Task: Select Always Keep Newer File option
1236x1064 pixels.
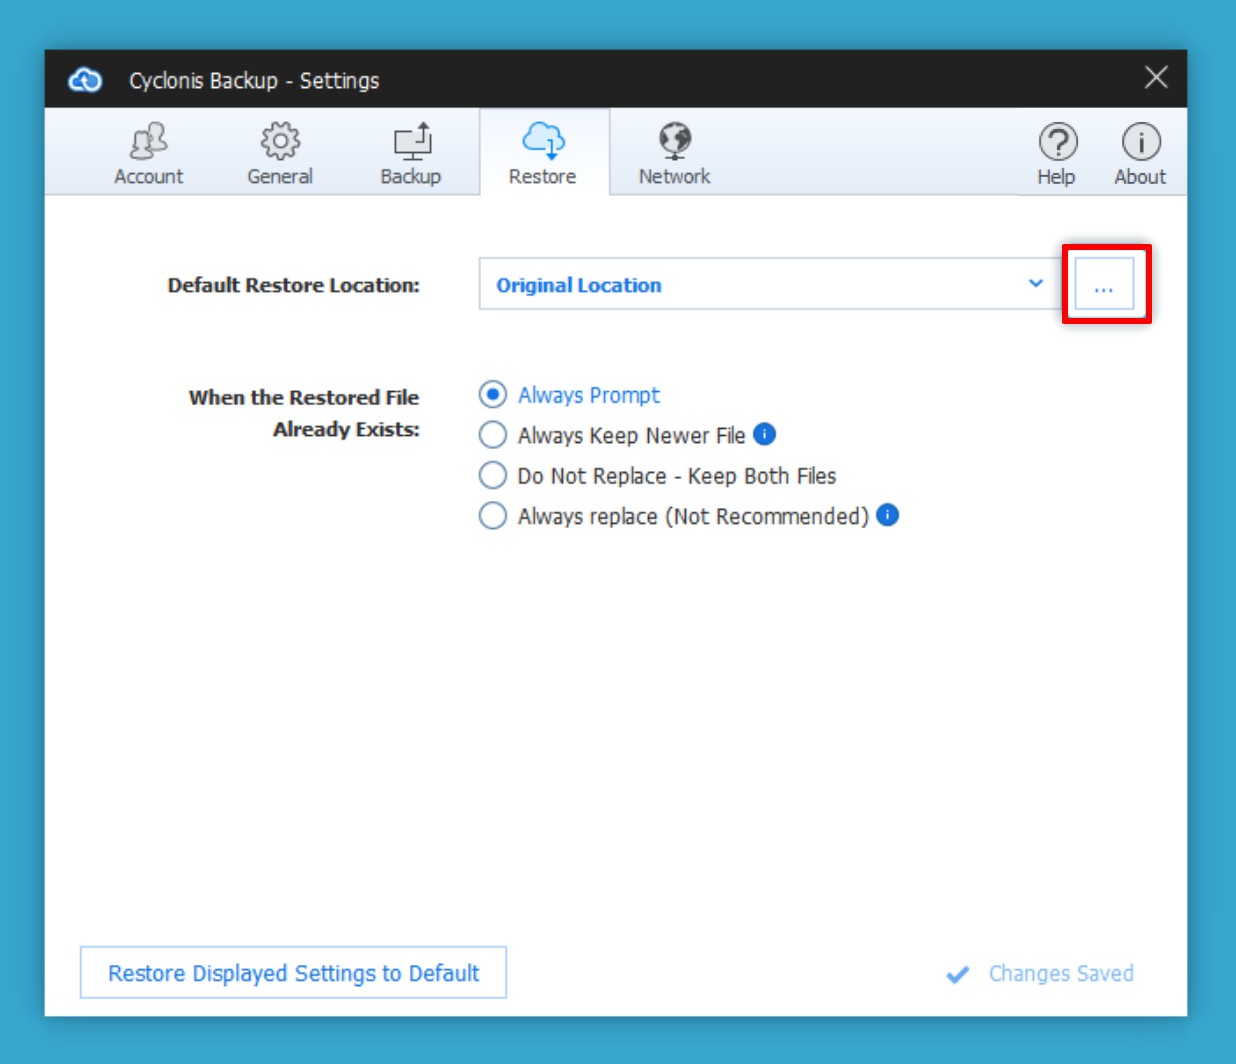Action: click(493, 435)
